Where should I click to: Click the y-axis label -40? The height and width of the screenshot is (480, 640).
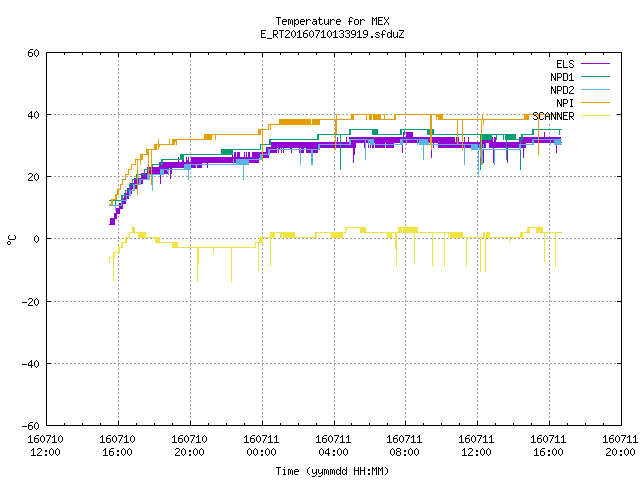click(31, 364)
